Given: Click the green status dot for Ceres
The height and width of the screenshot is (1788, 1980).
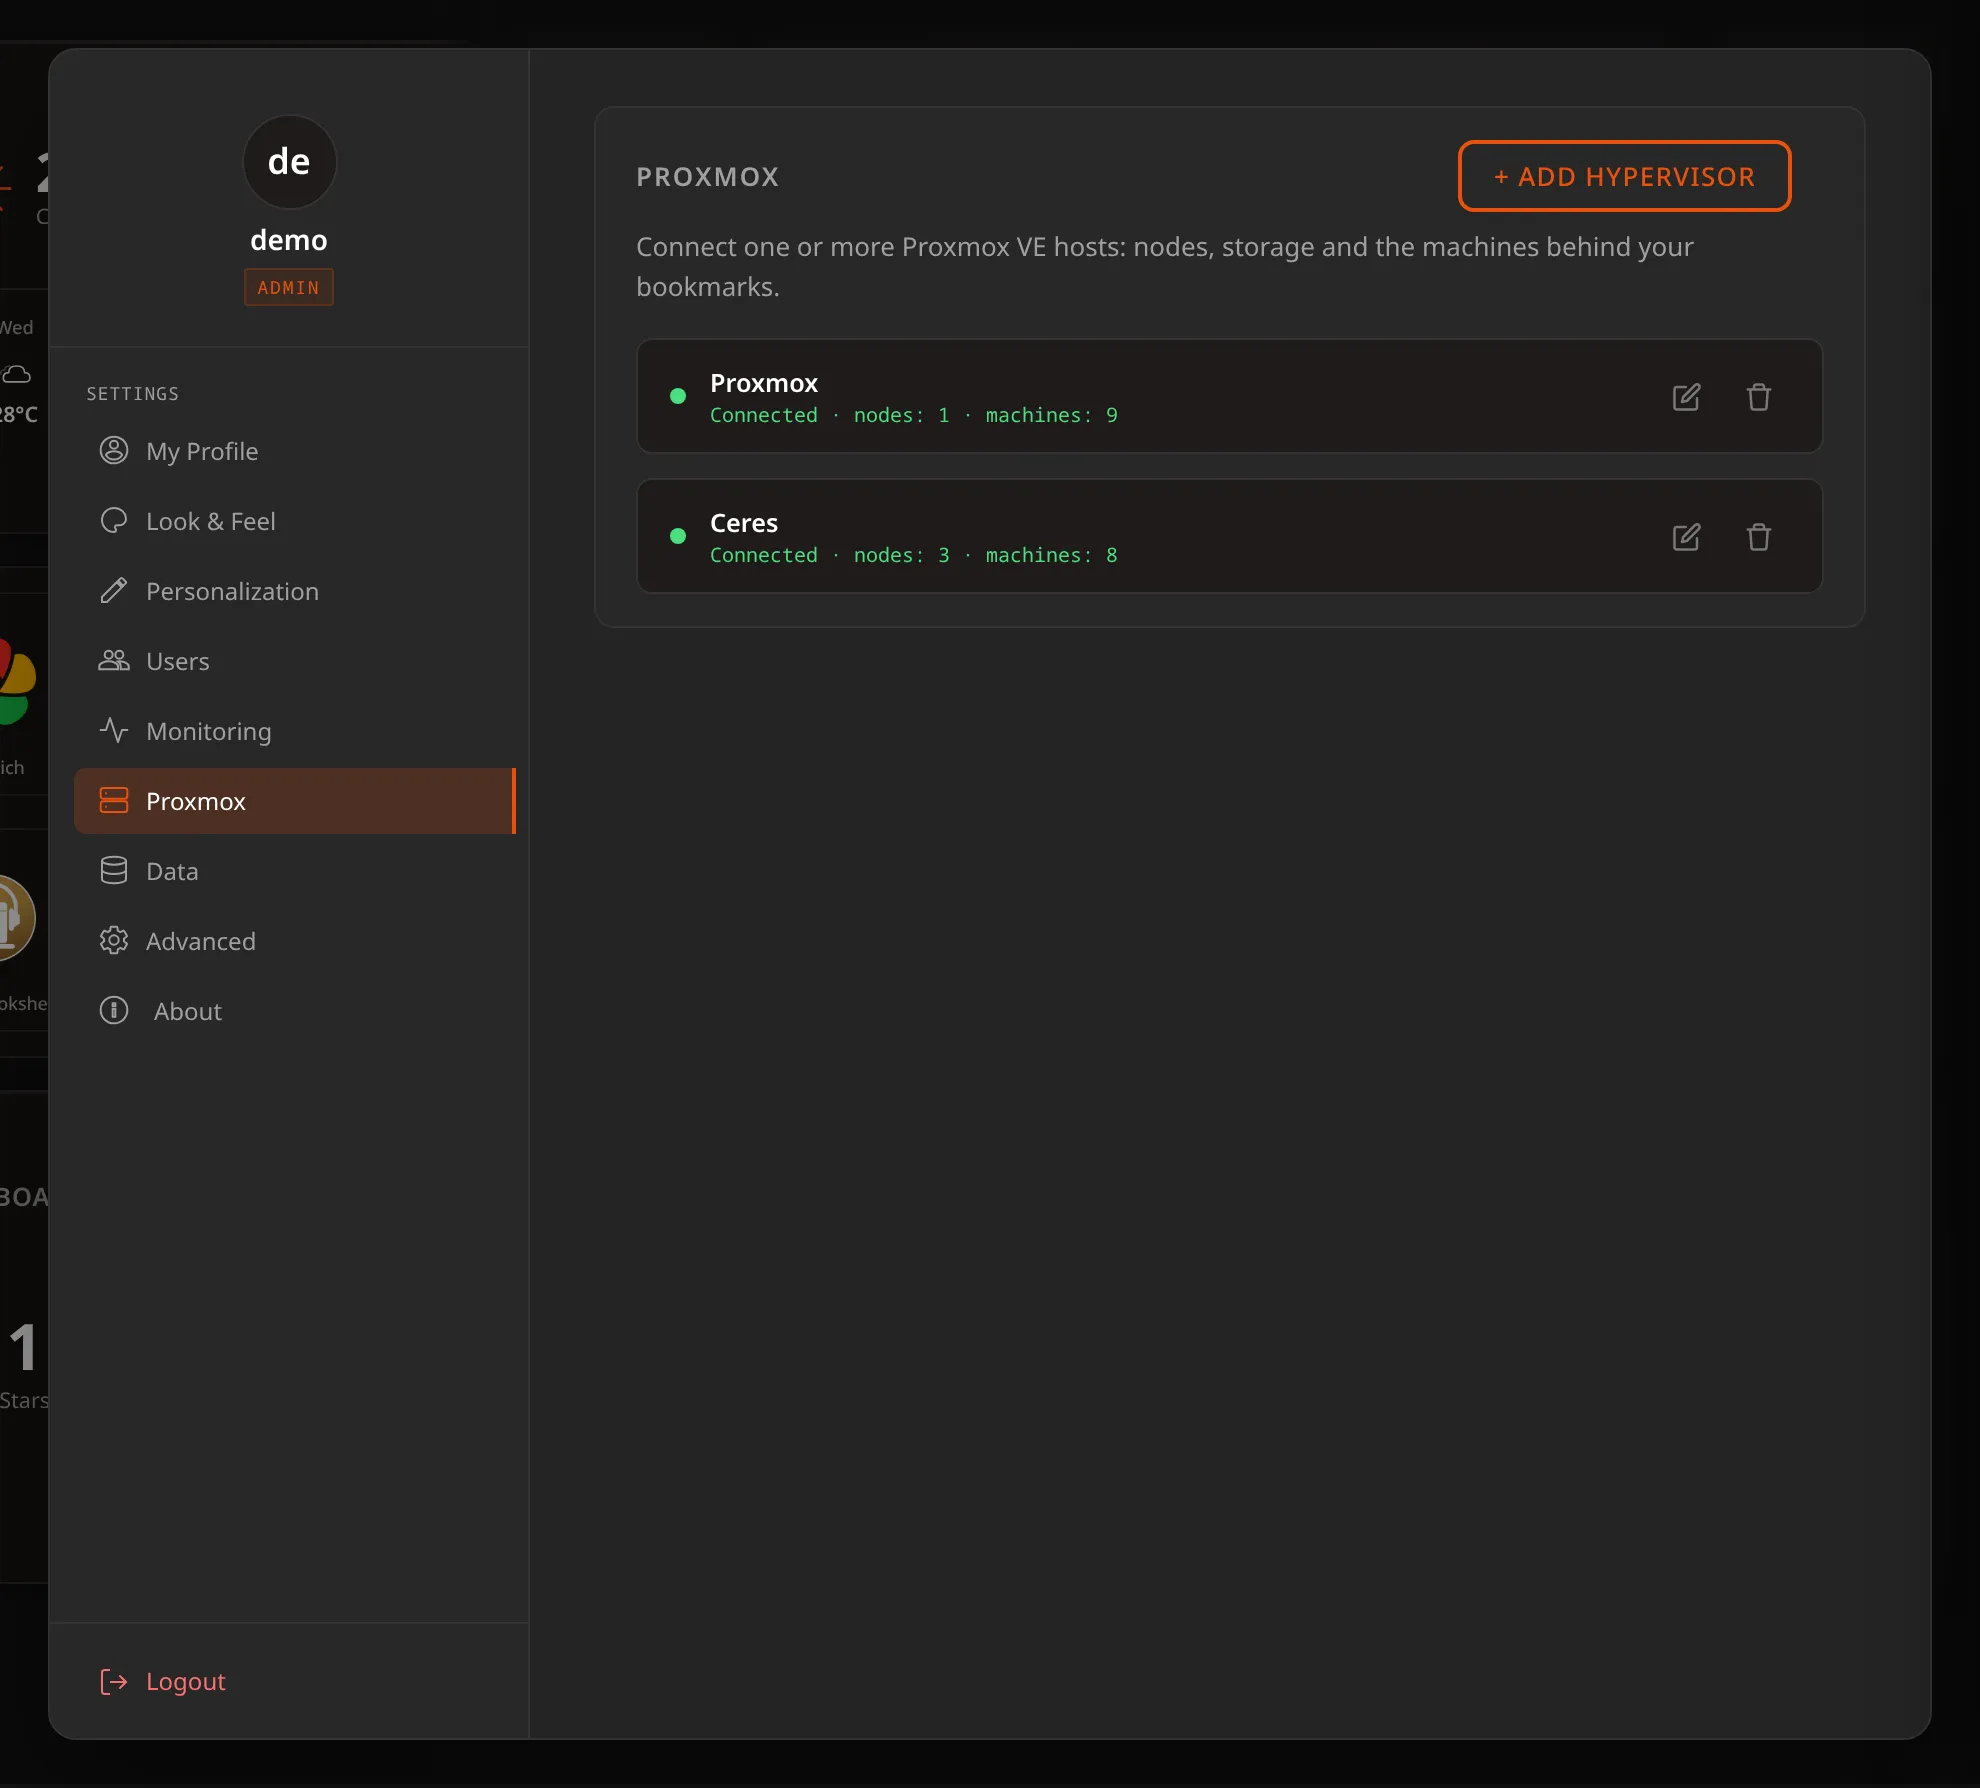Looking at the screenshot, I should (x=677, y=536).
